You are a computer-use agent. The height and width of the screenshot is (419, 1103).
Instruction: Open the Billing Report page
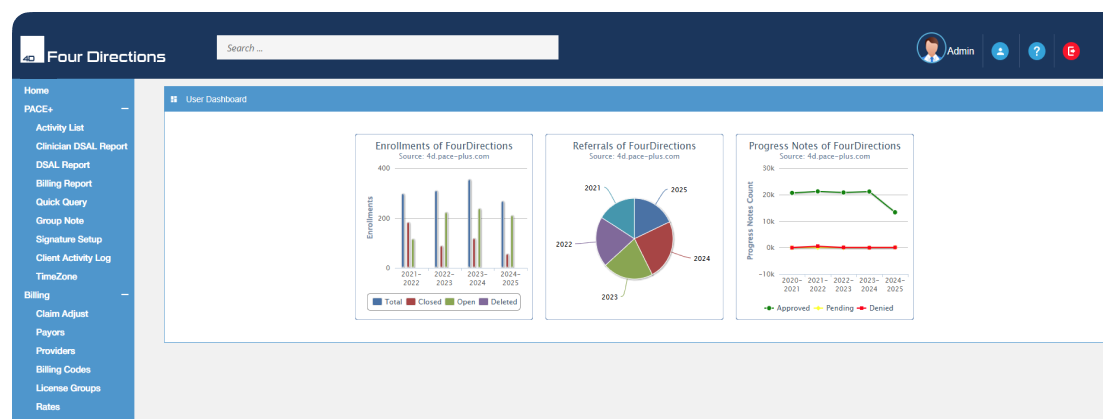64,183
